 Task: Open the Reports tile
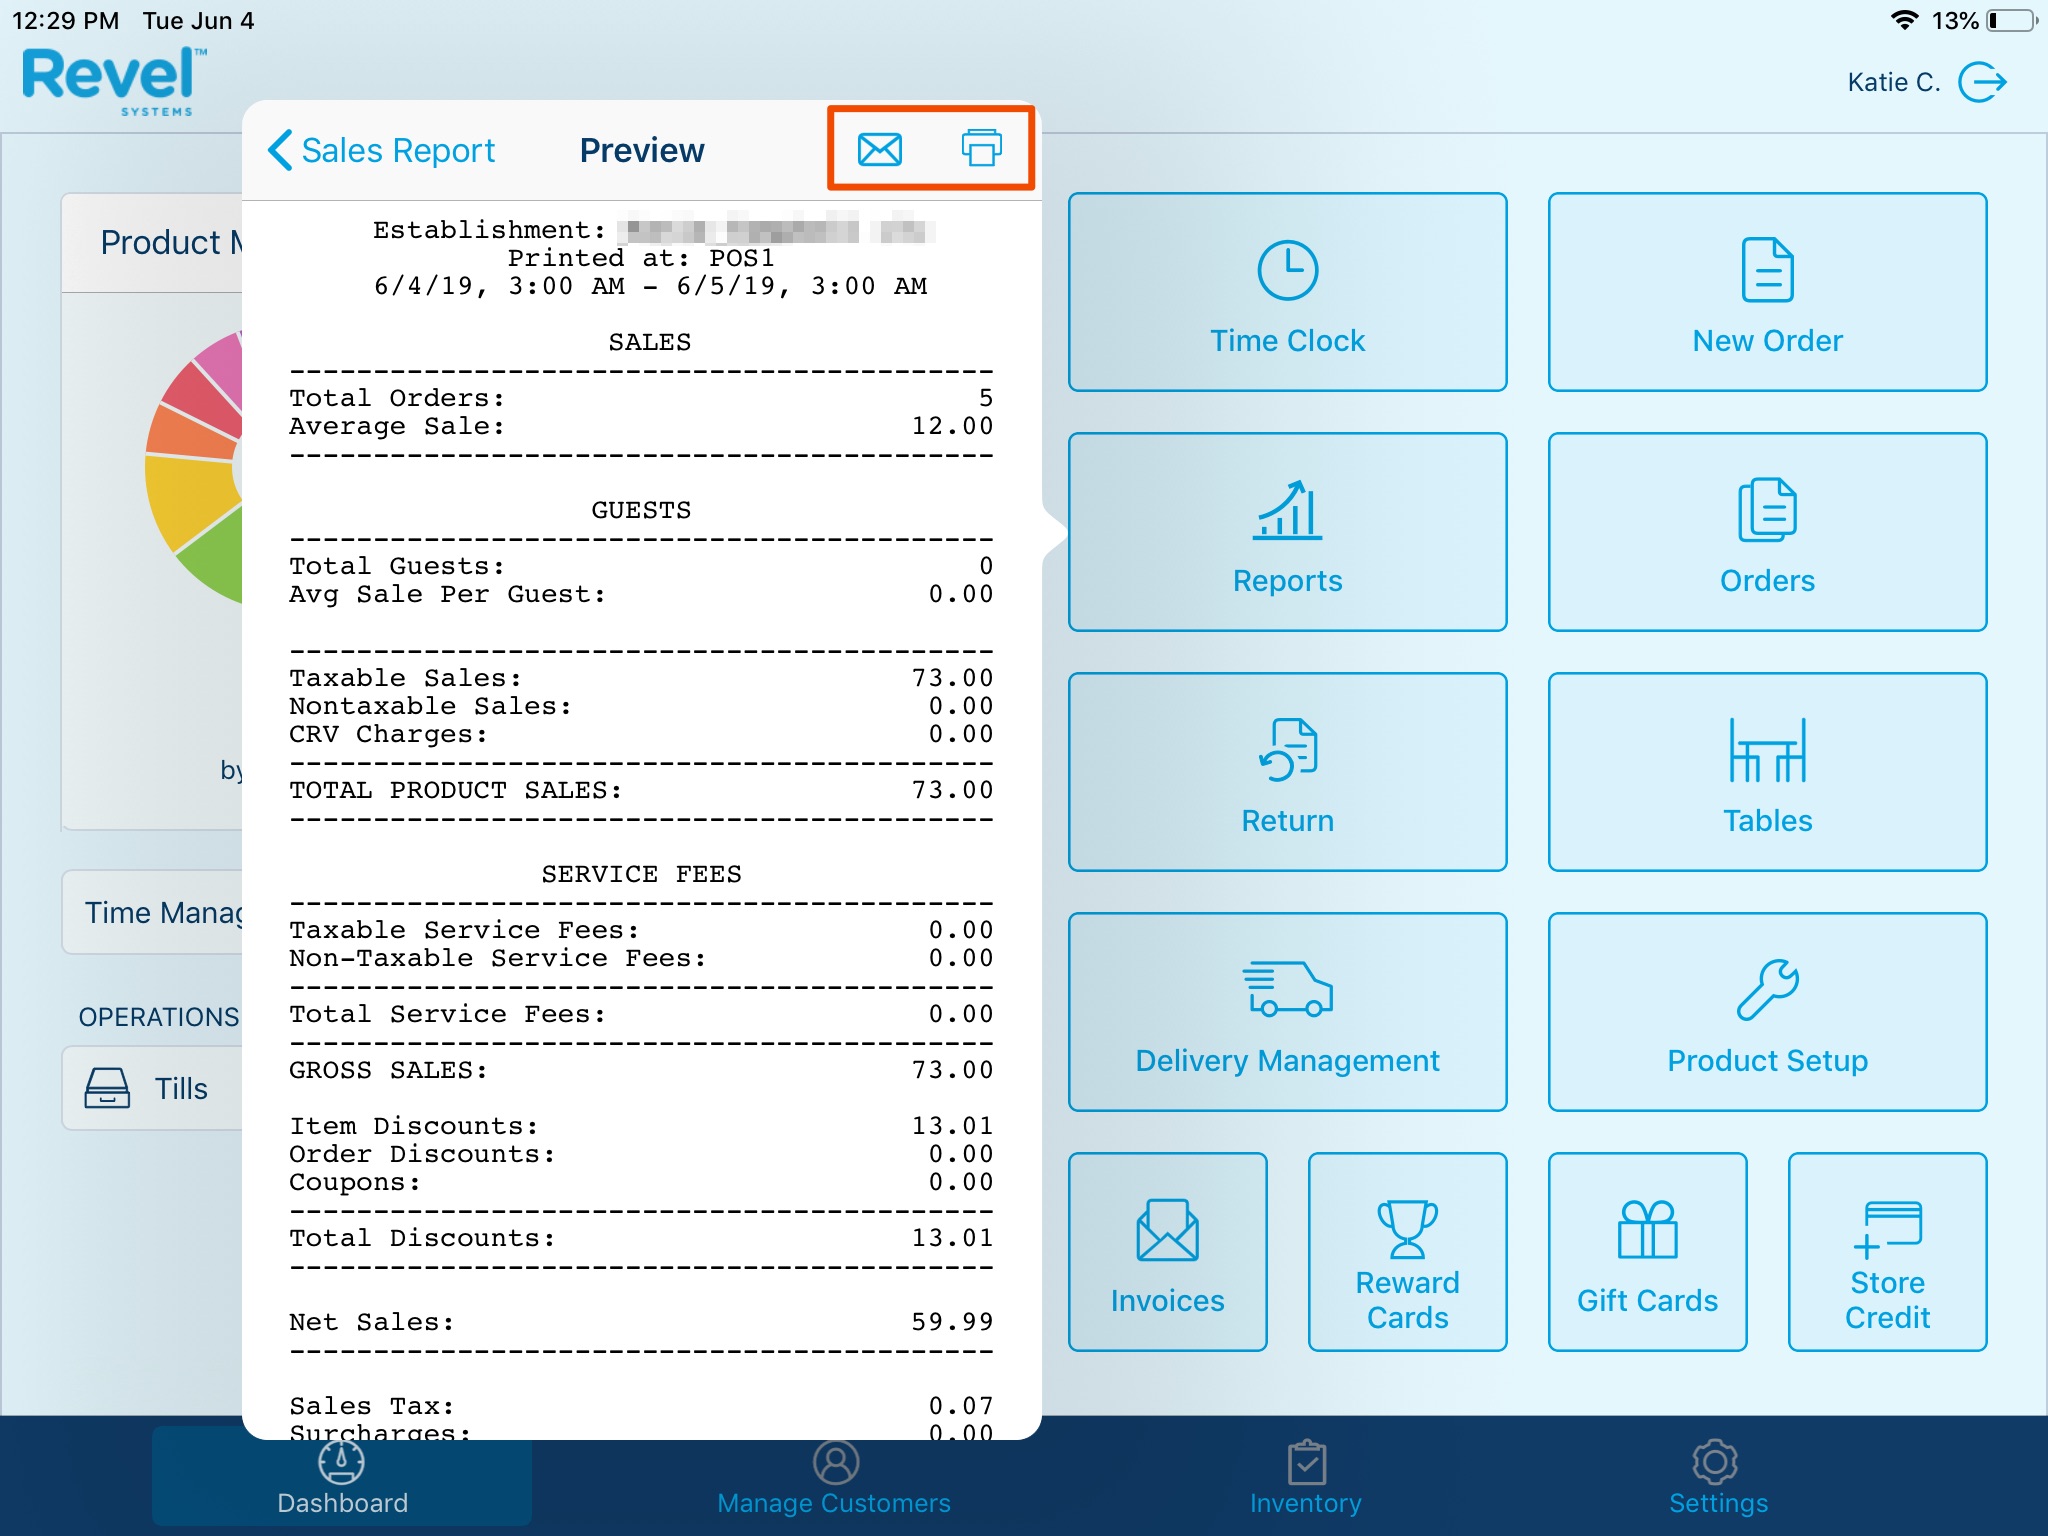click(x=1287, y=532)
